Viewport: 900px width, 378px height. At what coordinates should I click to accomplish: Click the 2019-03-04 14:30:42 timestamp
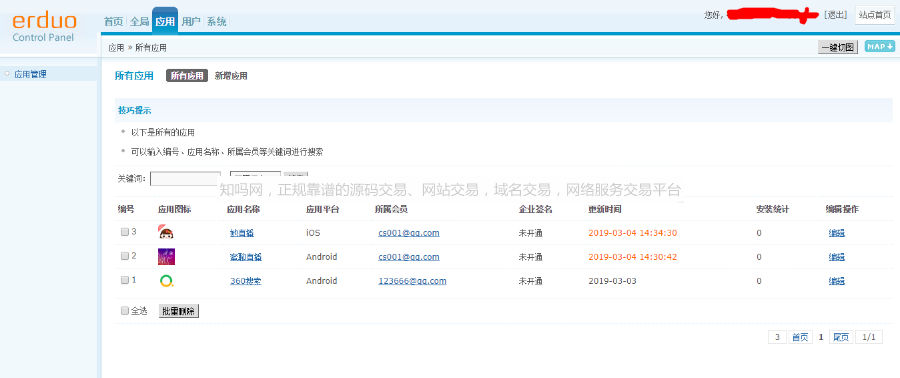click(x=633, y=257)
